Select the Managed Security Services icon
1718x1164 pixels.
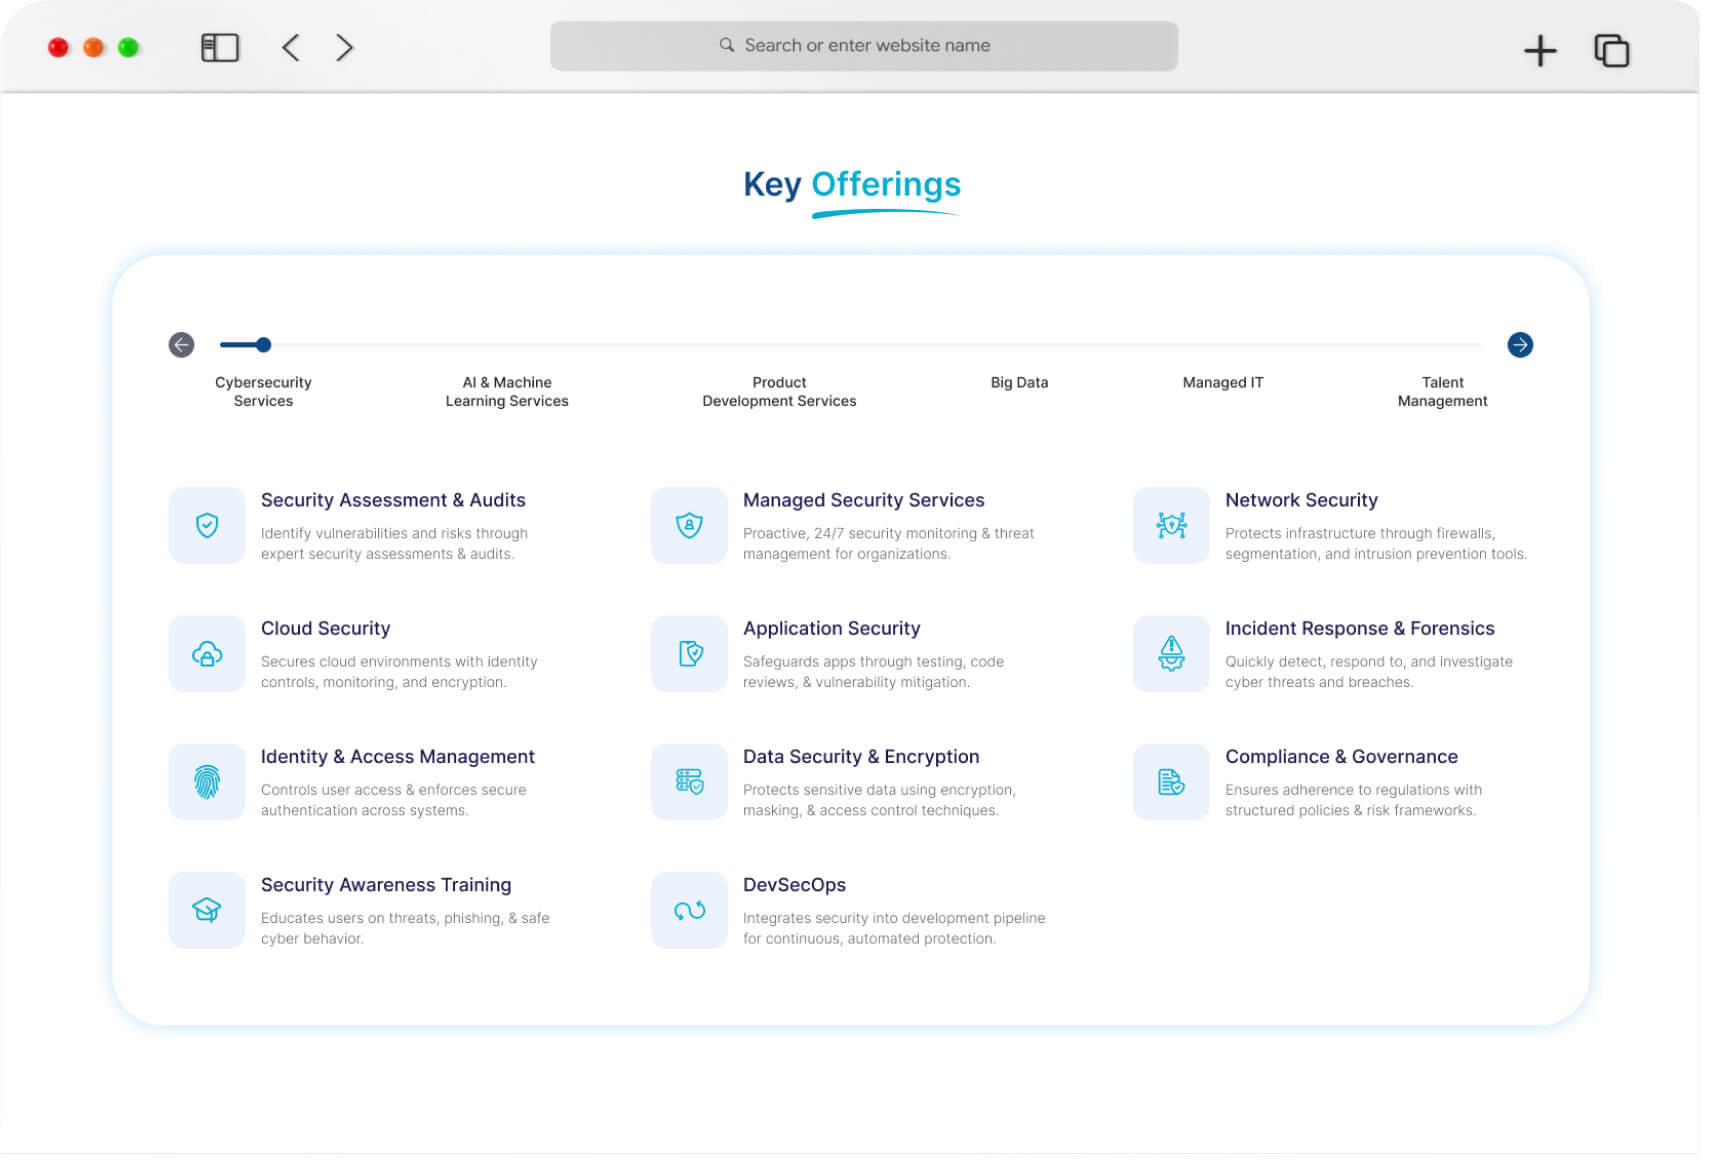(x=688, y=525)
